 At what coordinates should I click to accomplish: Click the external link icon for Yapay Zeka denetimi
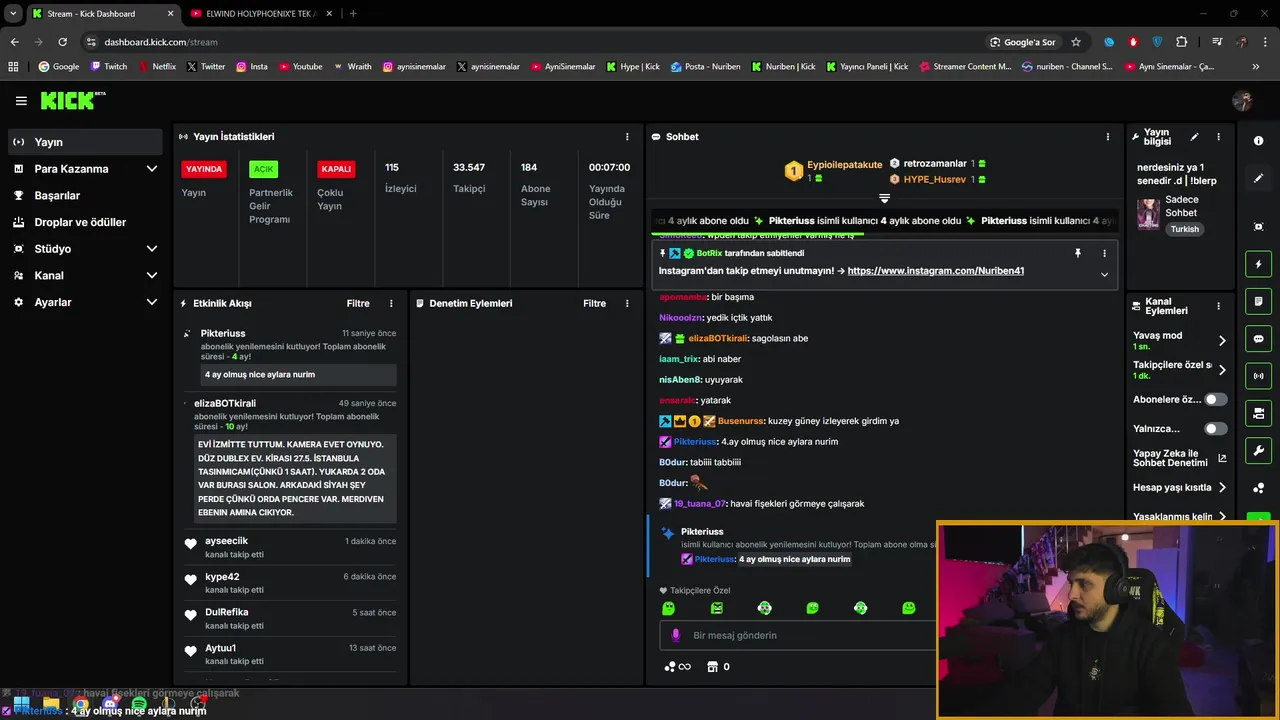(1222, 459)
